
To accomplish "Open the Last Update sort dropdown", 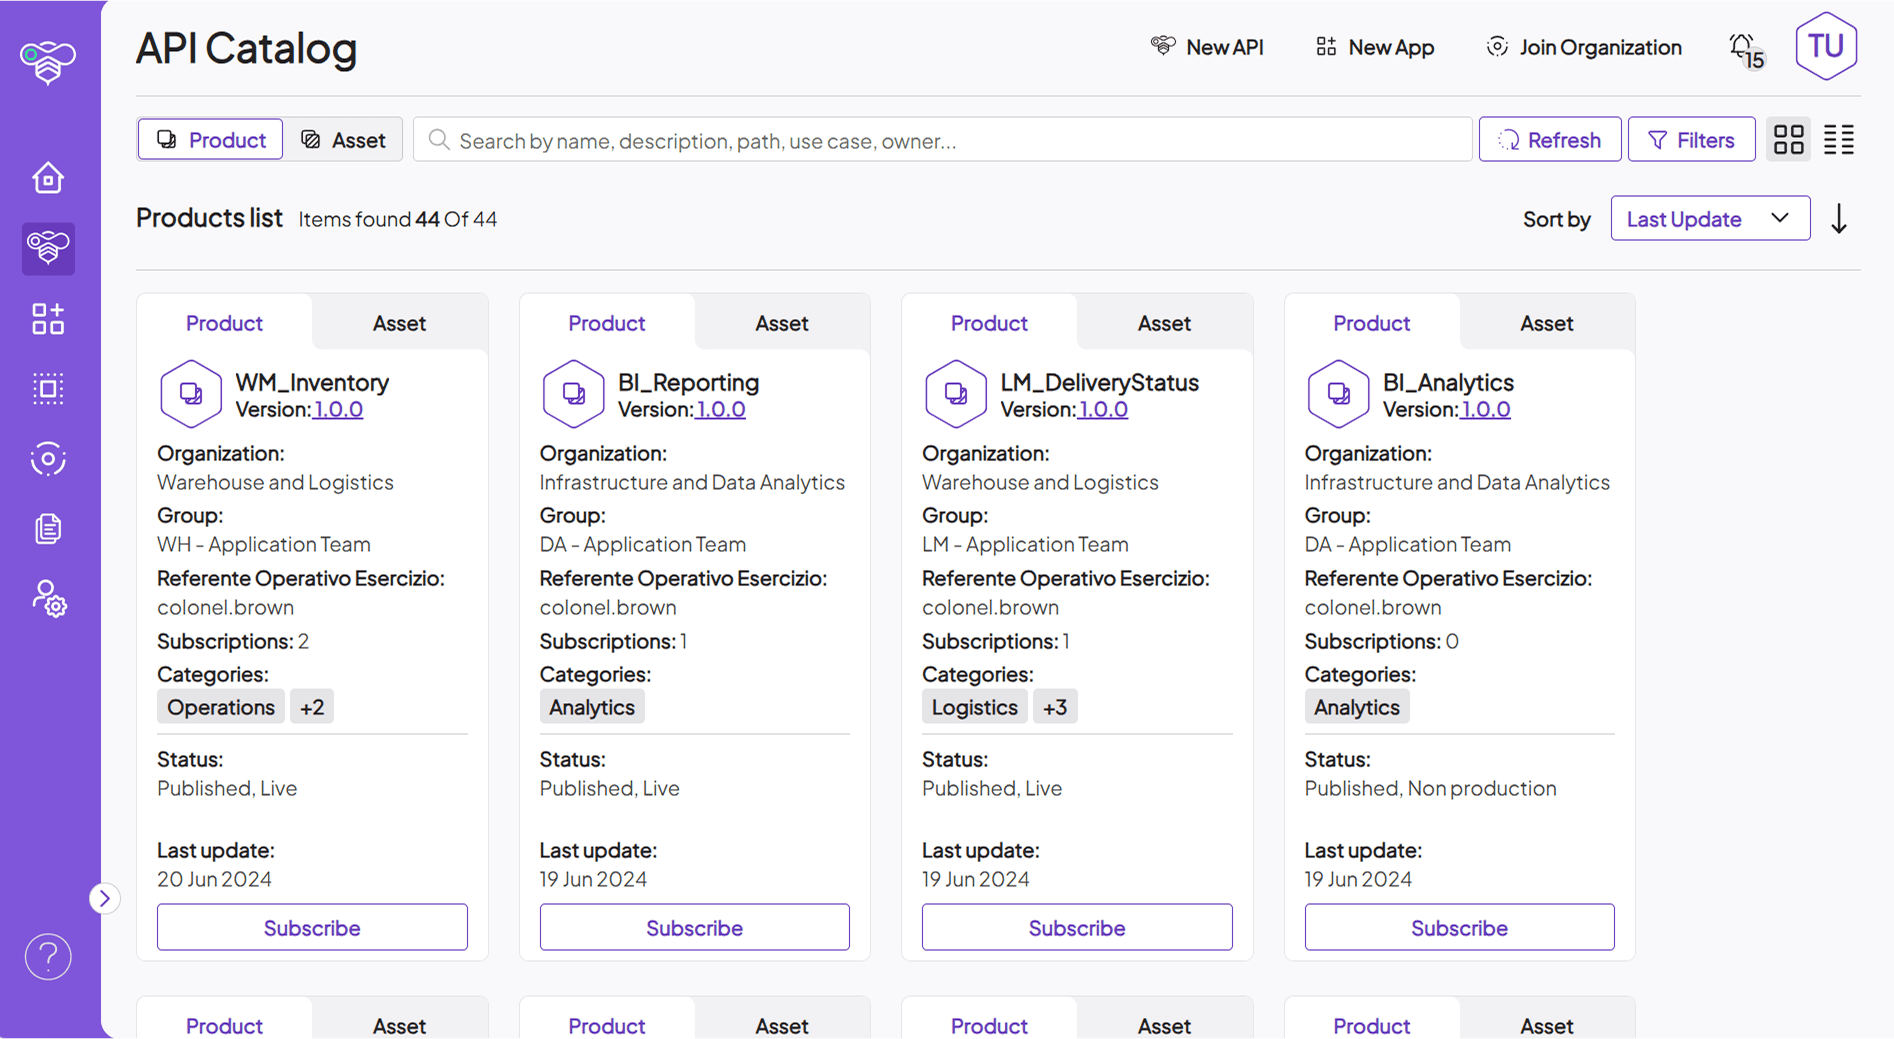I will pos(1709,218).
